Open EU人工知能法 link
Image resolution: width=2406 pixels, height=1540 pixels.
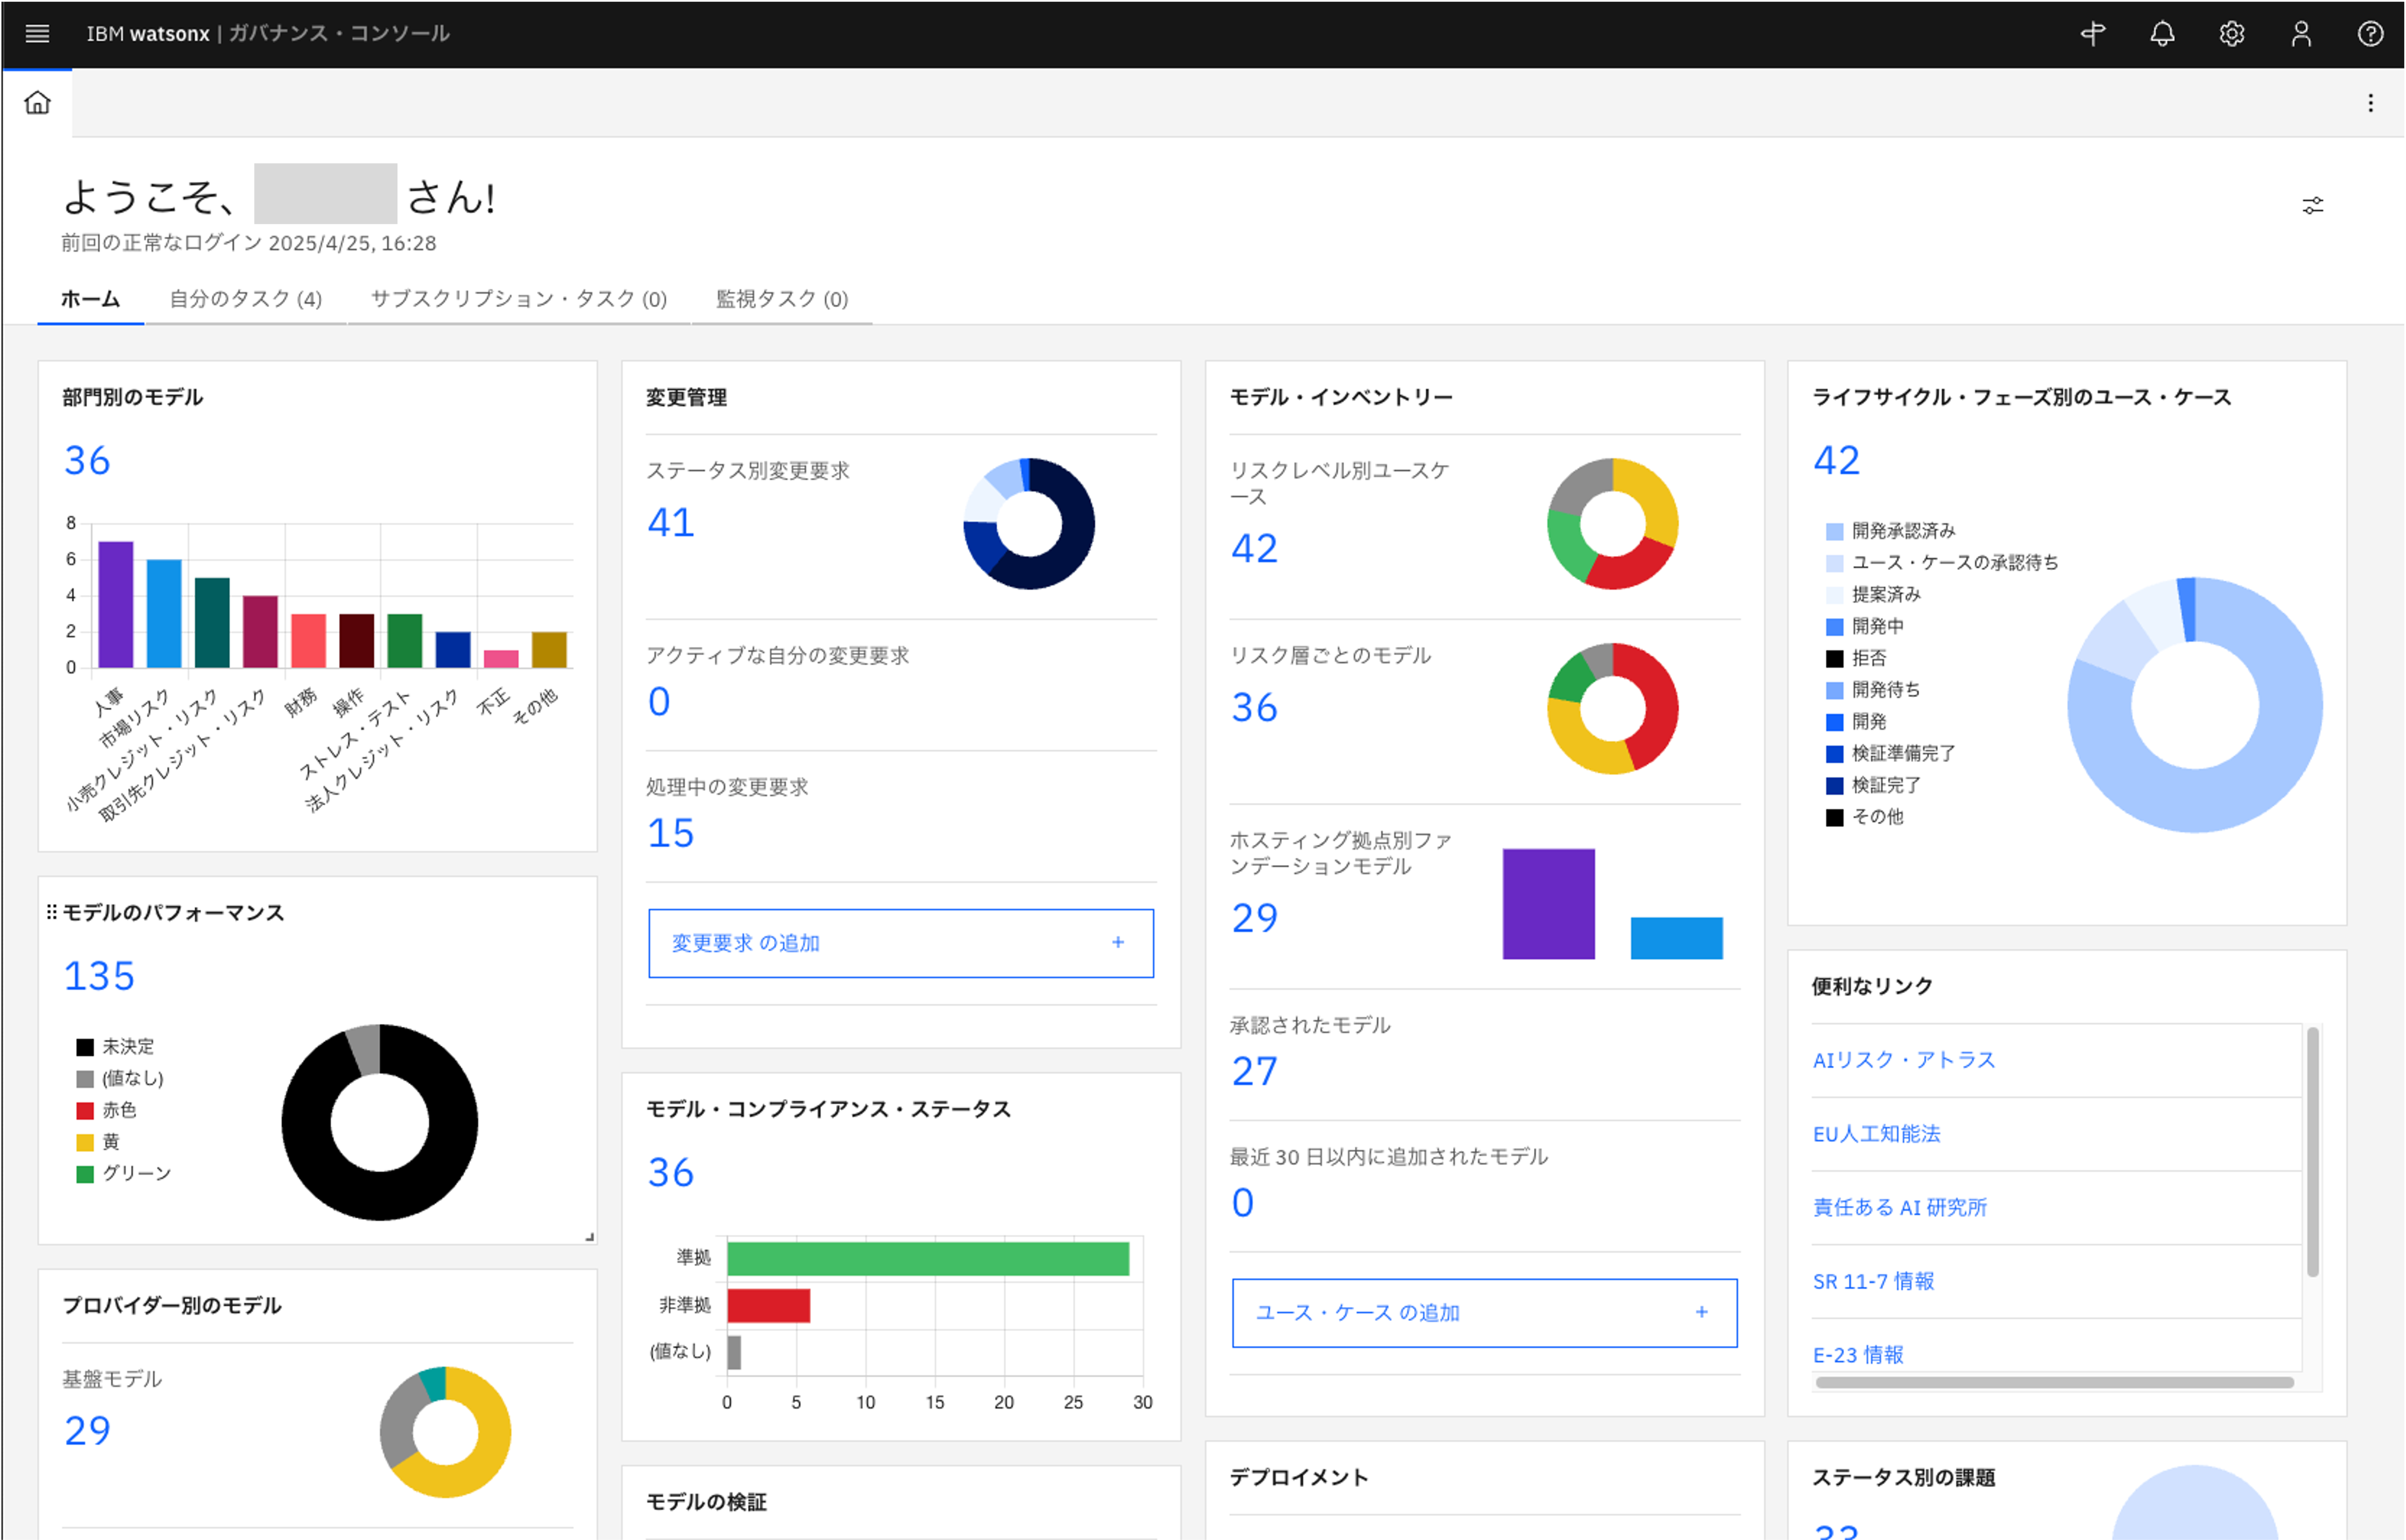(1876, 1134)
